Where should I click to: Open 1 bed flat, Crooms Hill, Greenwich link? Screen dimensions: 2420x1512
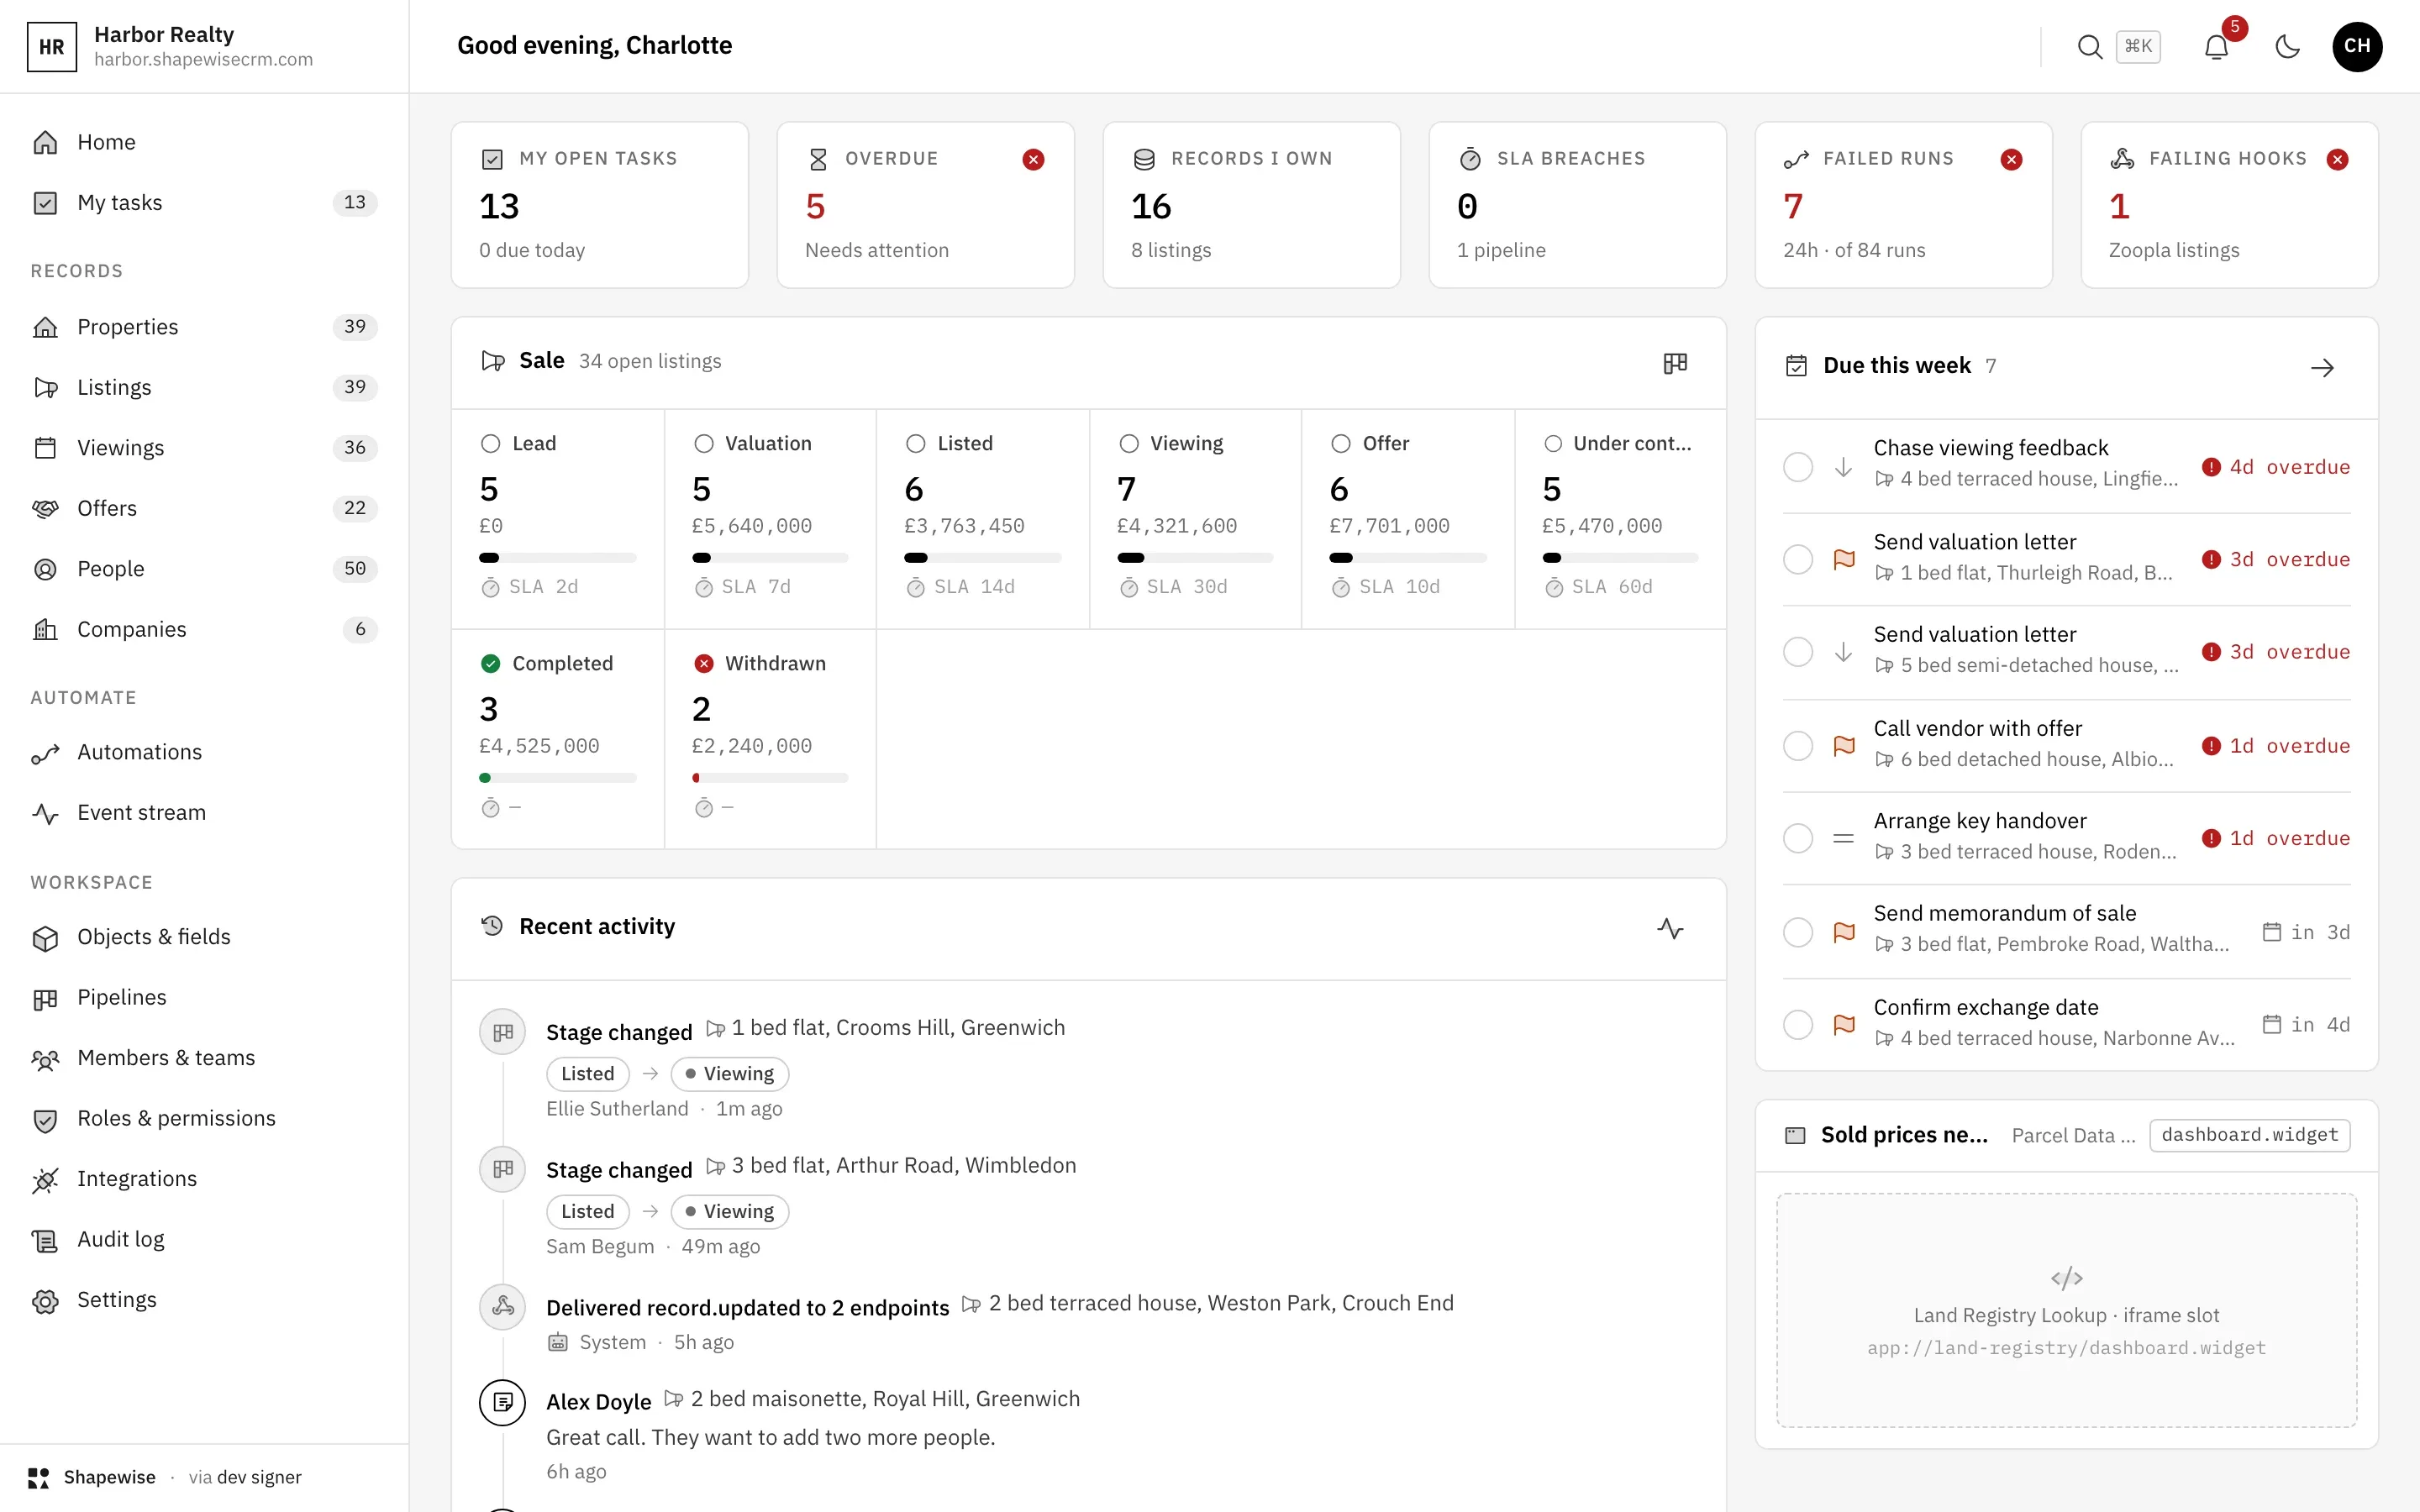point(885,1028)
